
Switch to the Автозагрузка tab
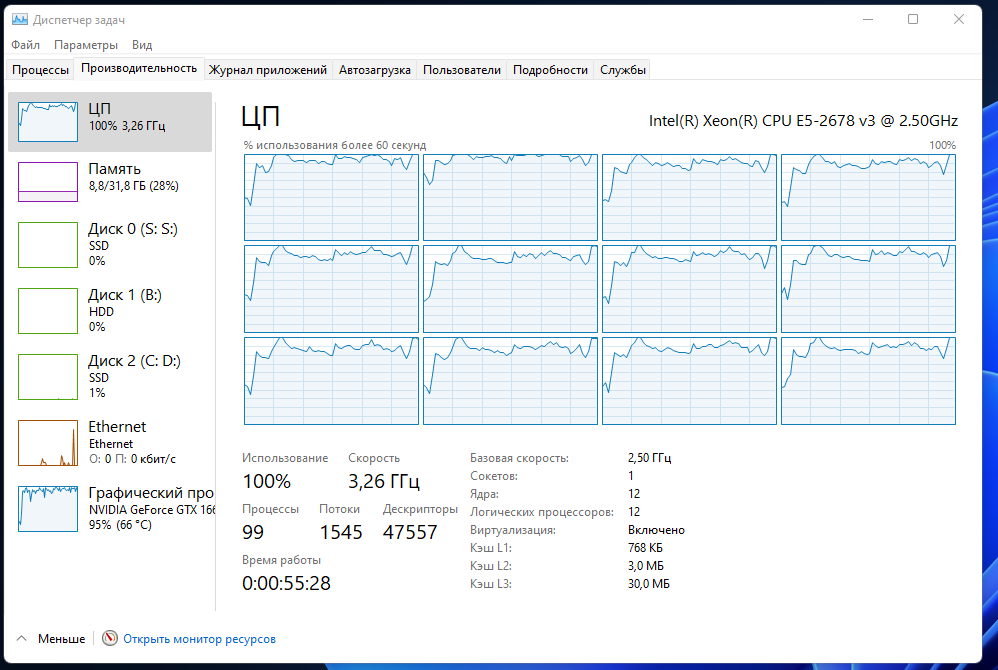click(x=375, y=70)
